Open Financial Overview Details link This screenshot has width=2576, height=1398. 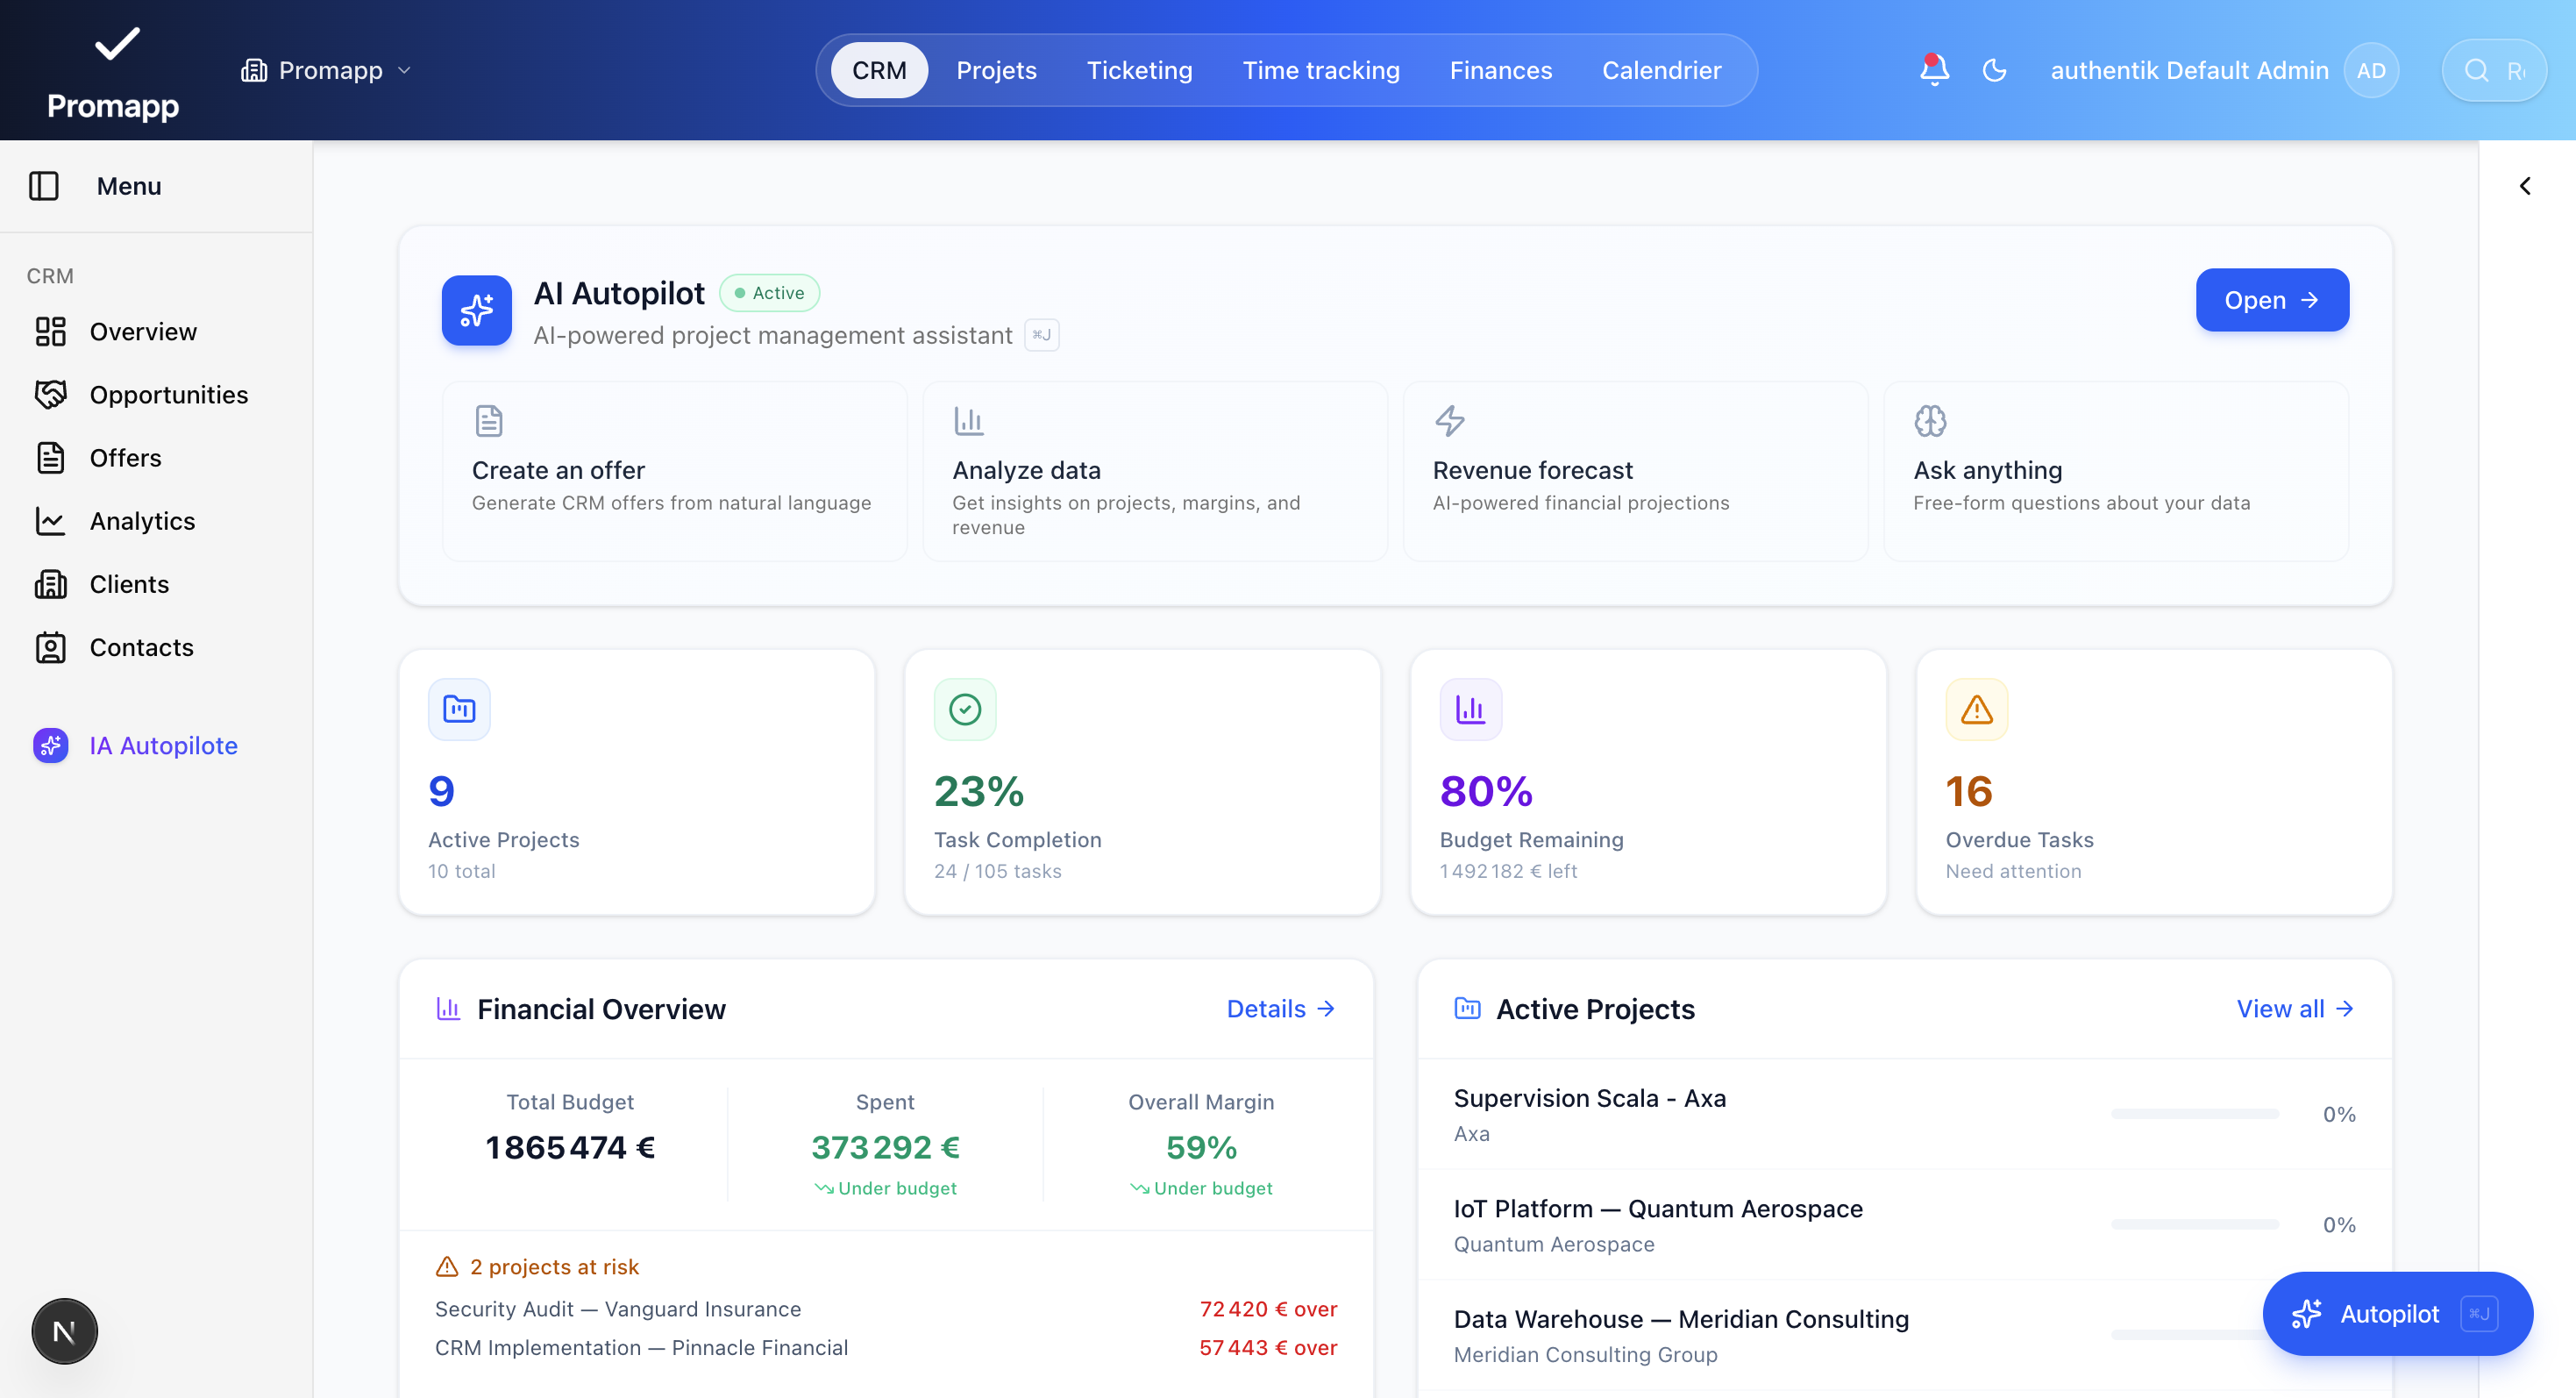1281,1009
